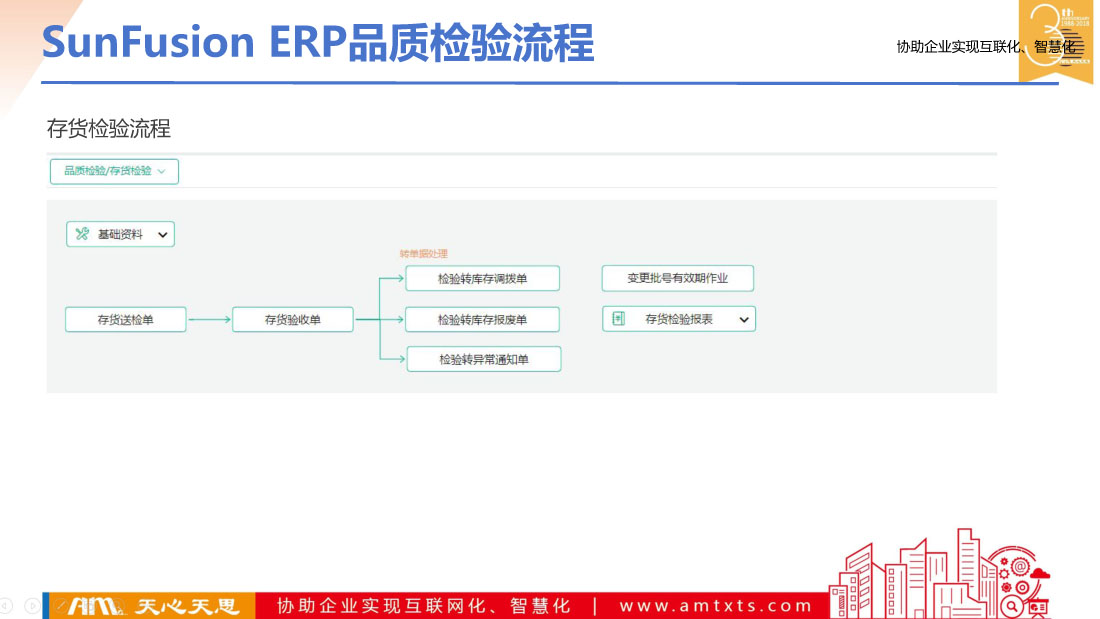Advance slide with the forward arrow
Screen dimensions: 1100x619
31,605
